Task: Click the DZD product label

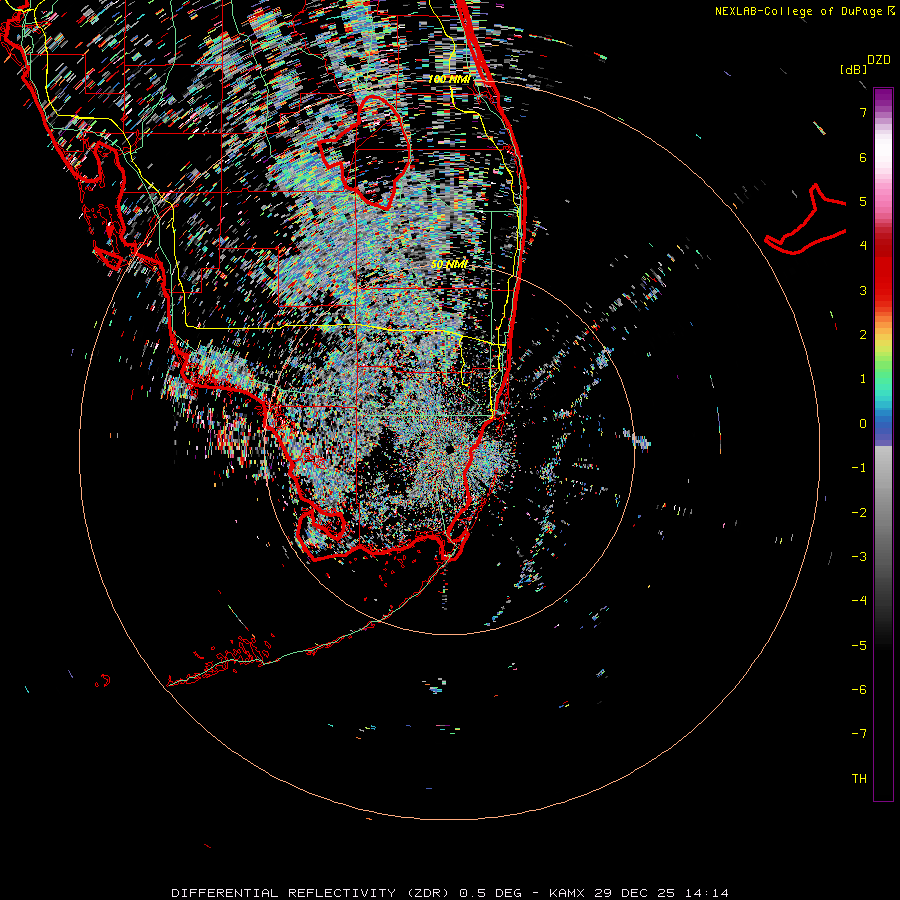Action: pyautogui.click(x=879, y=60)
